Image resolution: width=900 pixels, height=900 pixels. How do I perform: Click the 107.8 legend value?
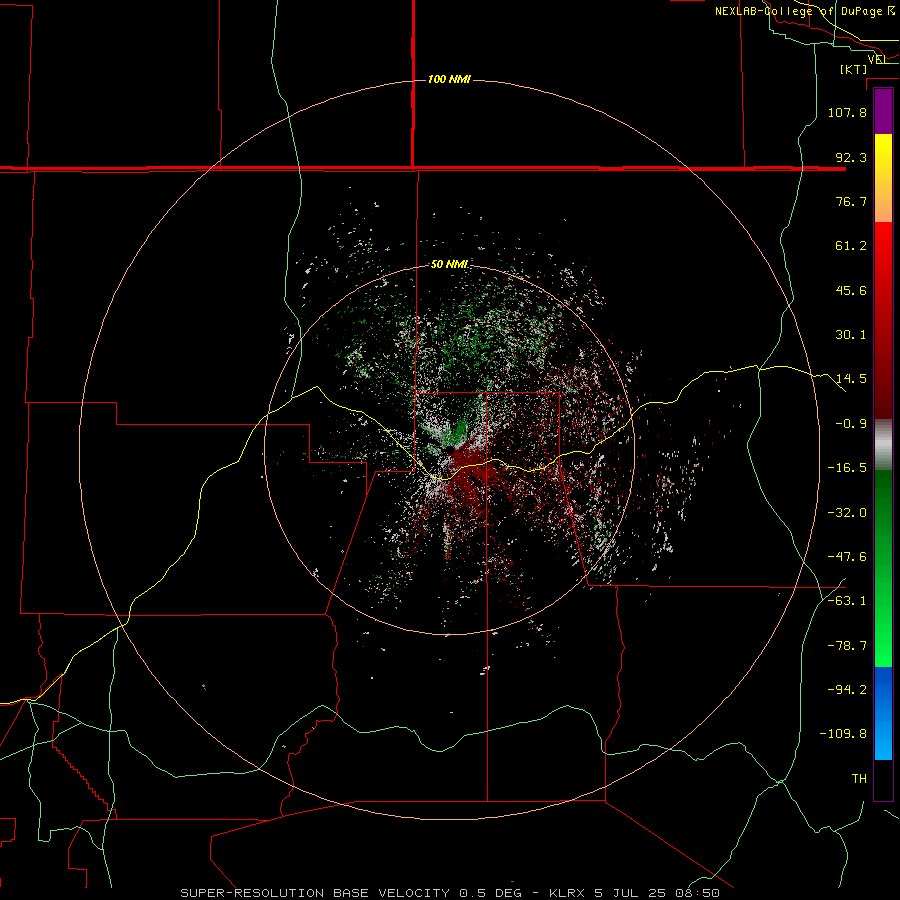coord(847,112)
